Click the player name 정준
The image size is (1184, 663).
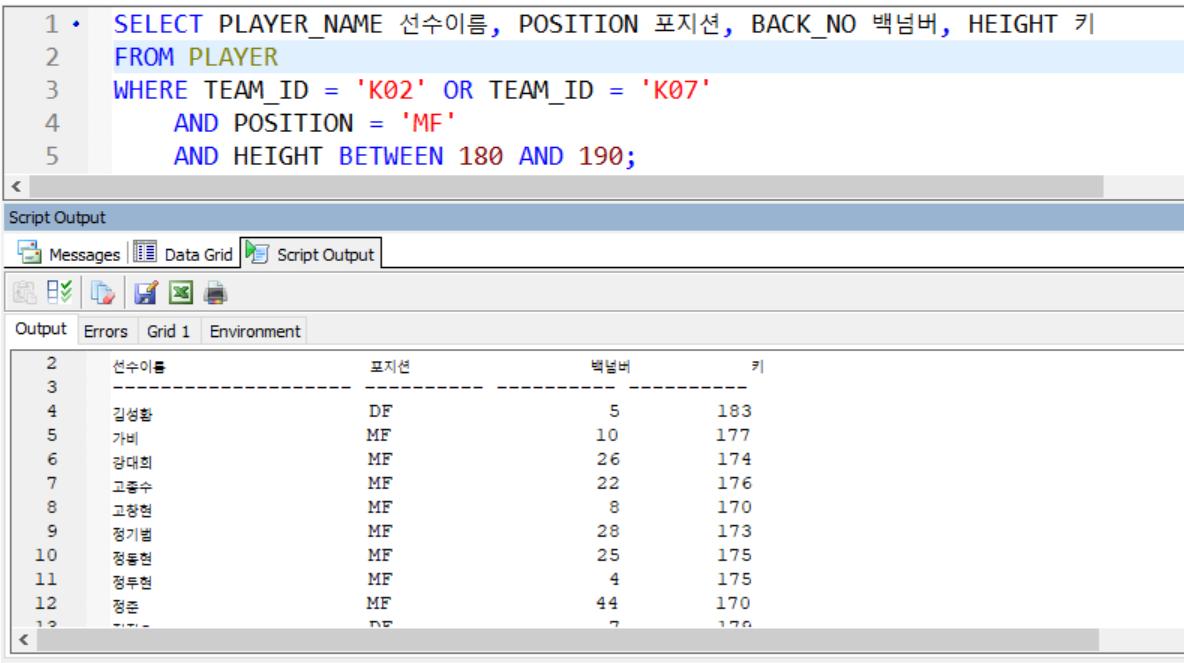[125, 606]
